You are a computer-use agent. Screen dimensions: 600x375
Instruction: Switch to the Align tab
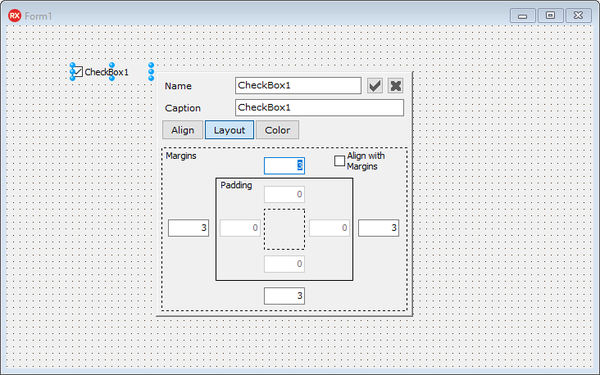[183, 130]
